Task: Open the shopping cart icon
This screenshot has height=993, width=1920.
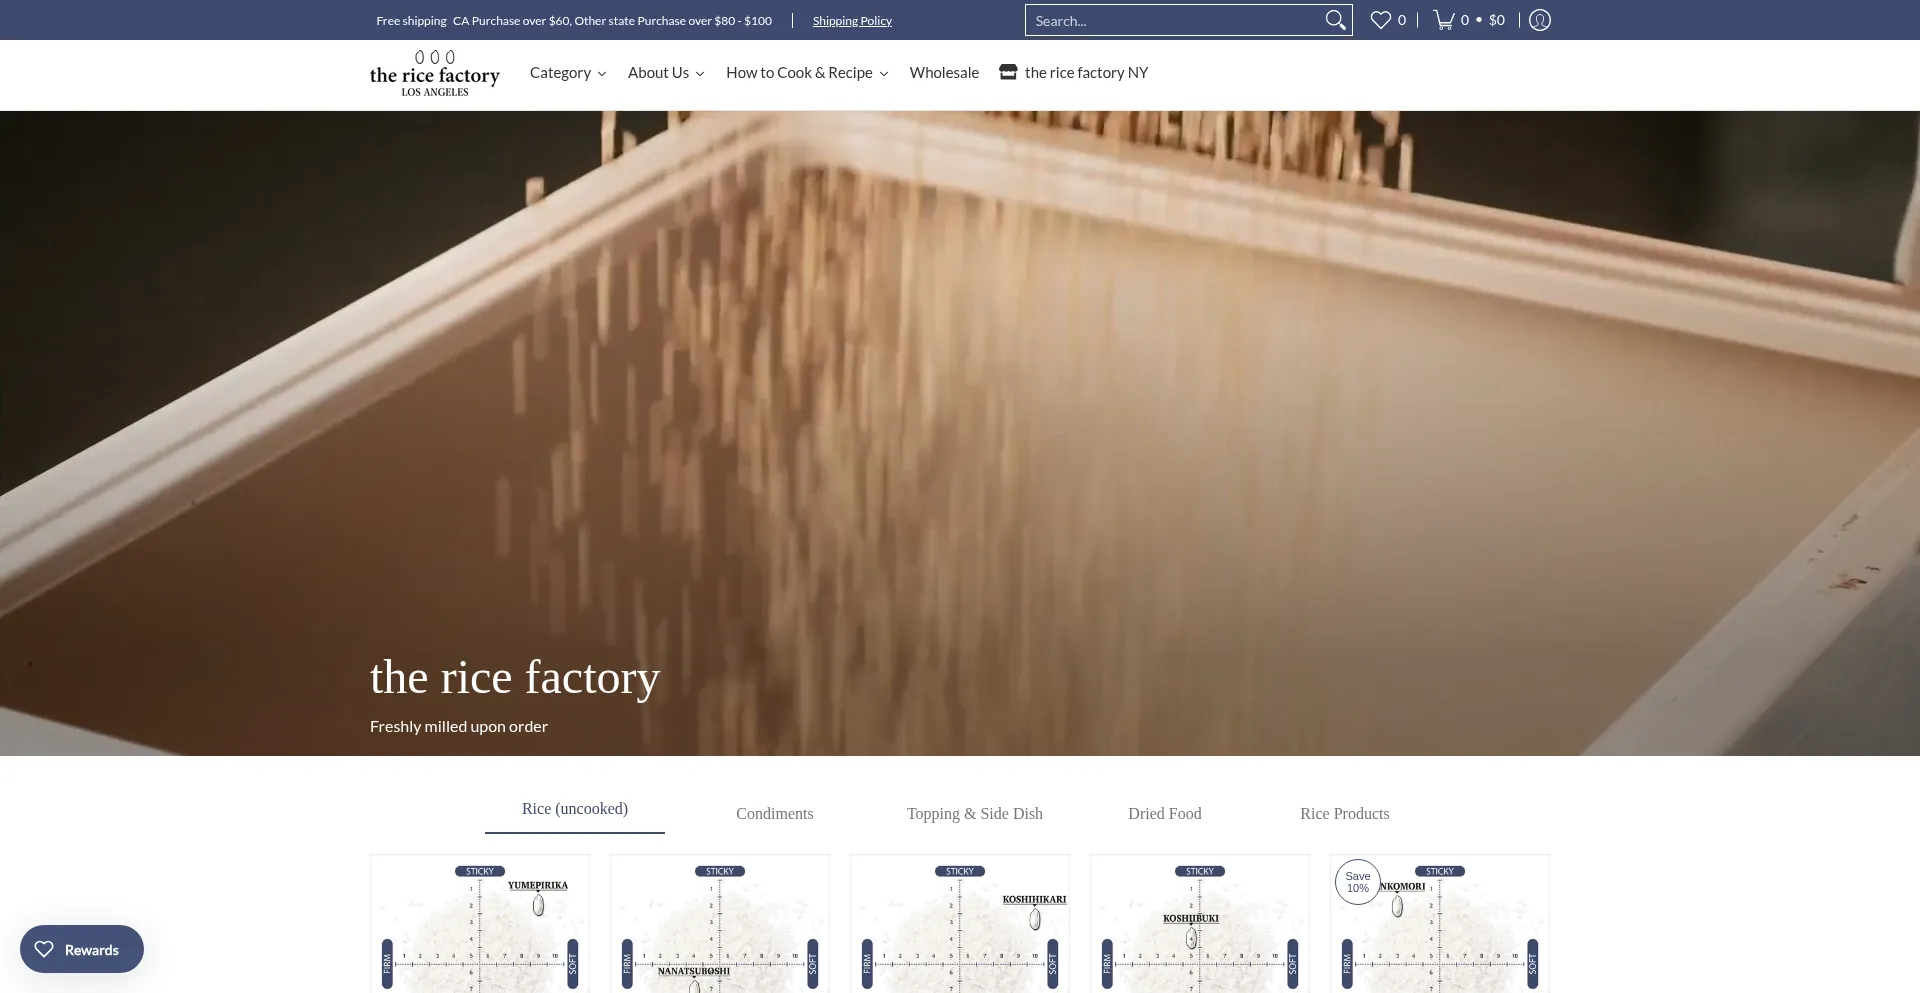Action: [x=1444, y=20]
